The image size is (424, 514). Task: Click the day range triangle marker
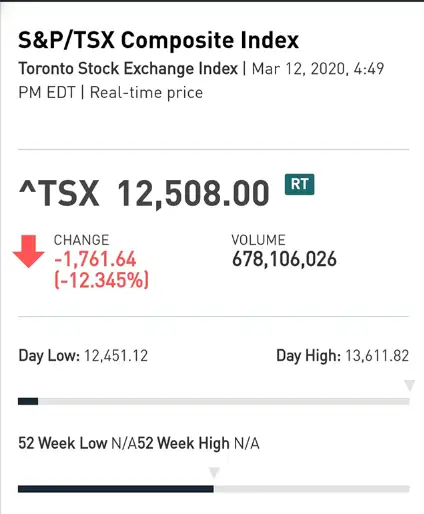pos(409,385)
